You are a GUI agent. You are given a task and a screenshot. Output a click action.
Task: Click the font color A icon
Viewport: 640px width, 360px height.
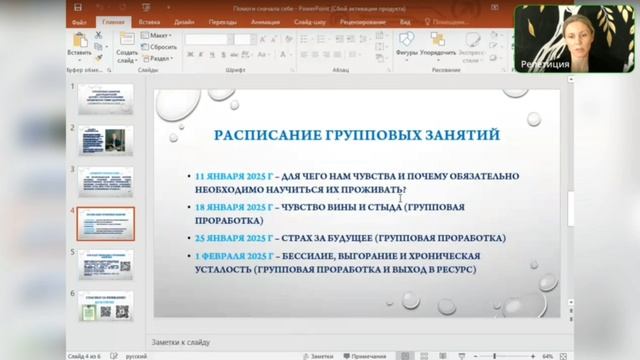tap(284, 54)
